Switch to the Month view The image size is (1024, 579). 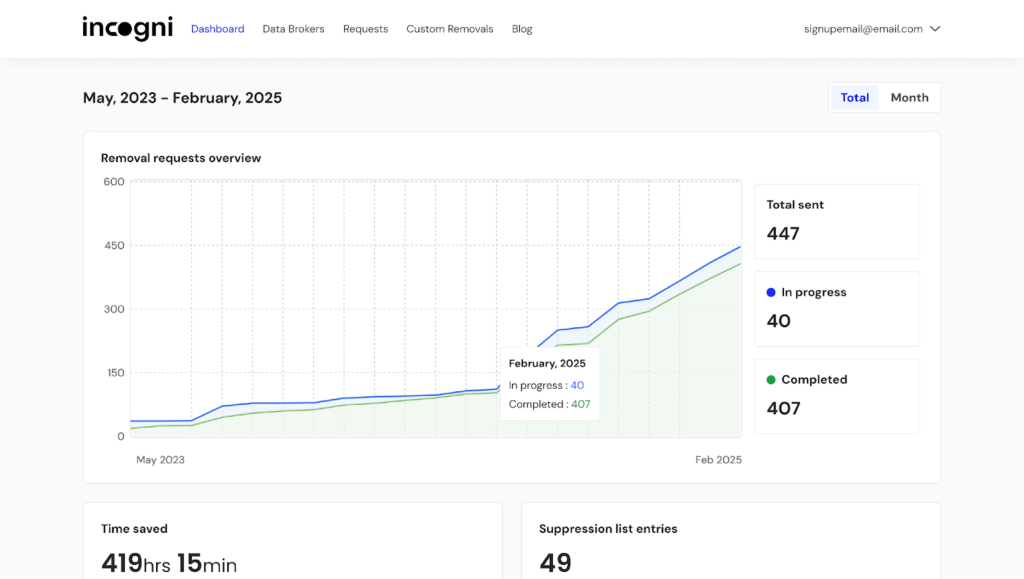click(x=909, y=97)
